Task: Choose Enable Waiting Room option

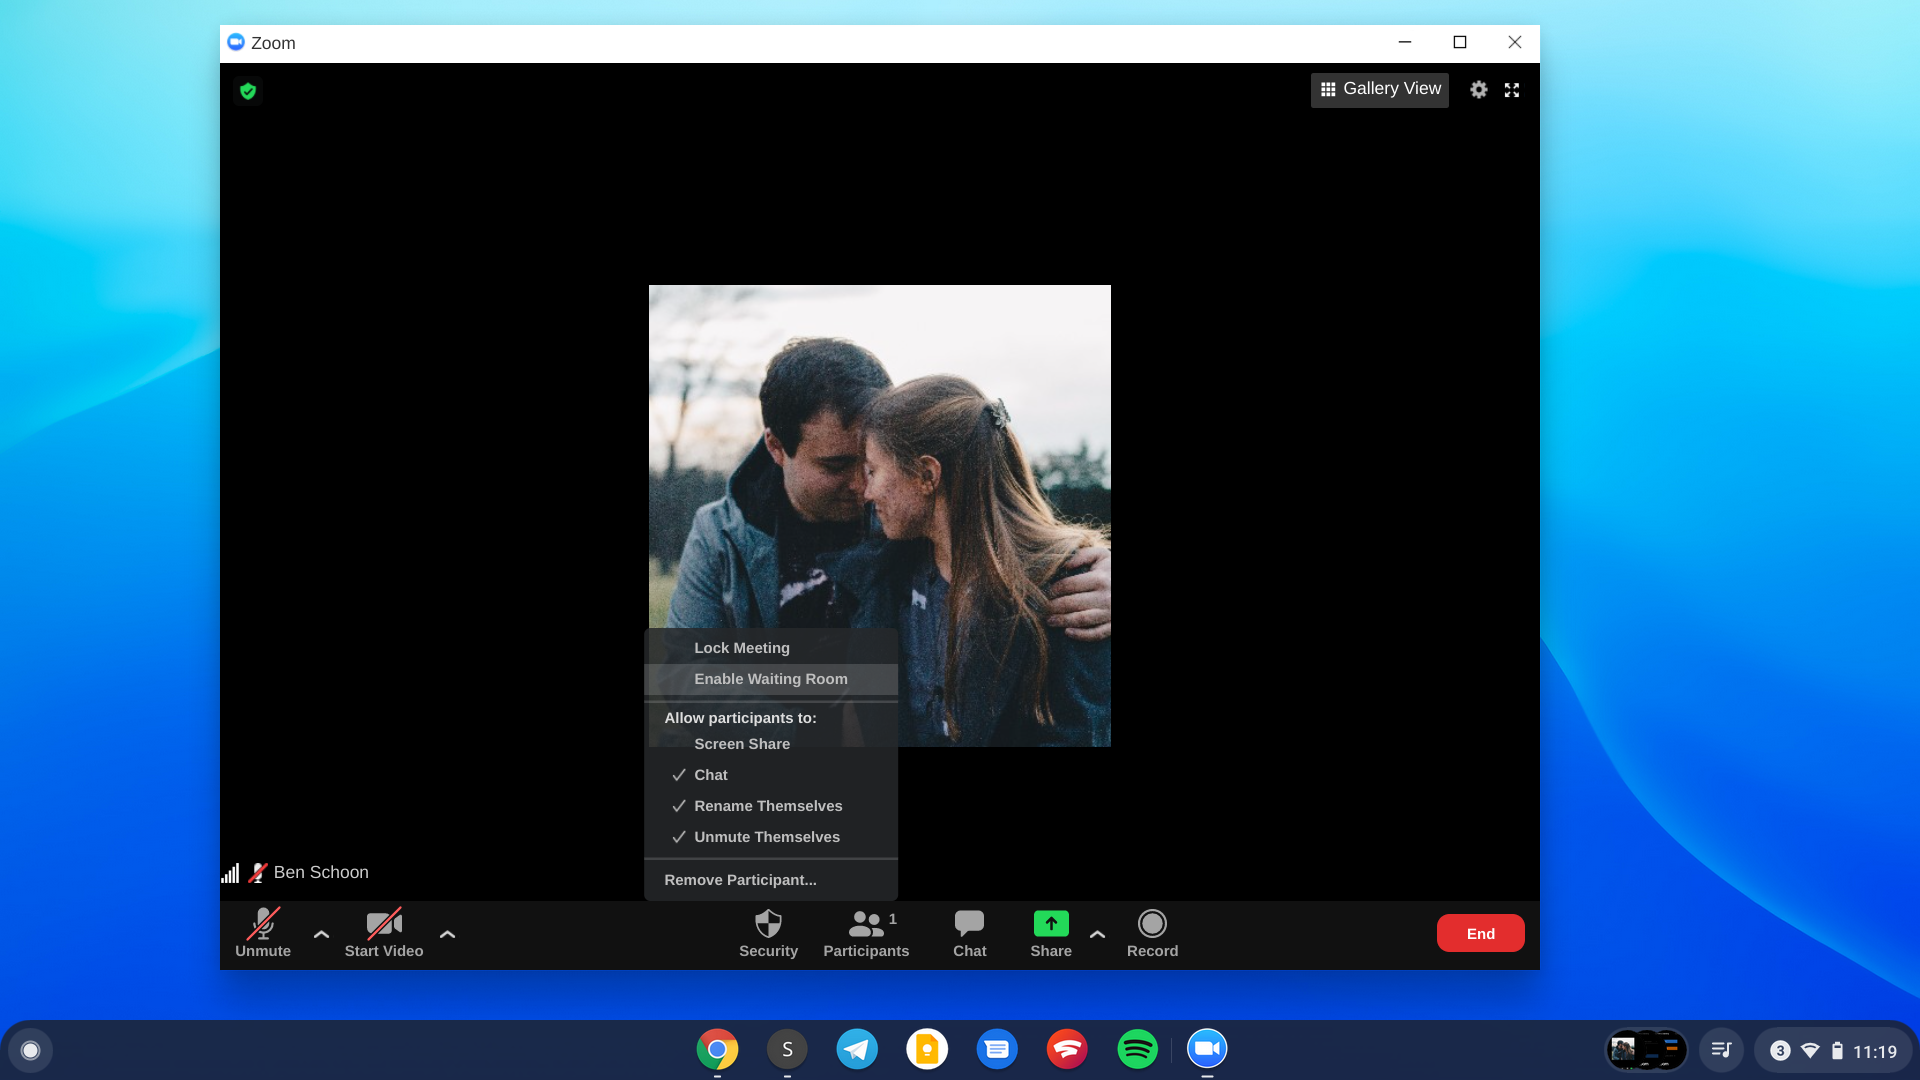Action: click(770, 679)
